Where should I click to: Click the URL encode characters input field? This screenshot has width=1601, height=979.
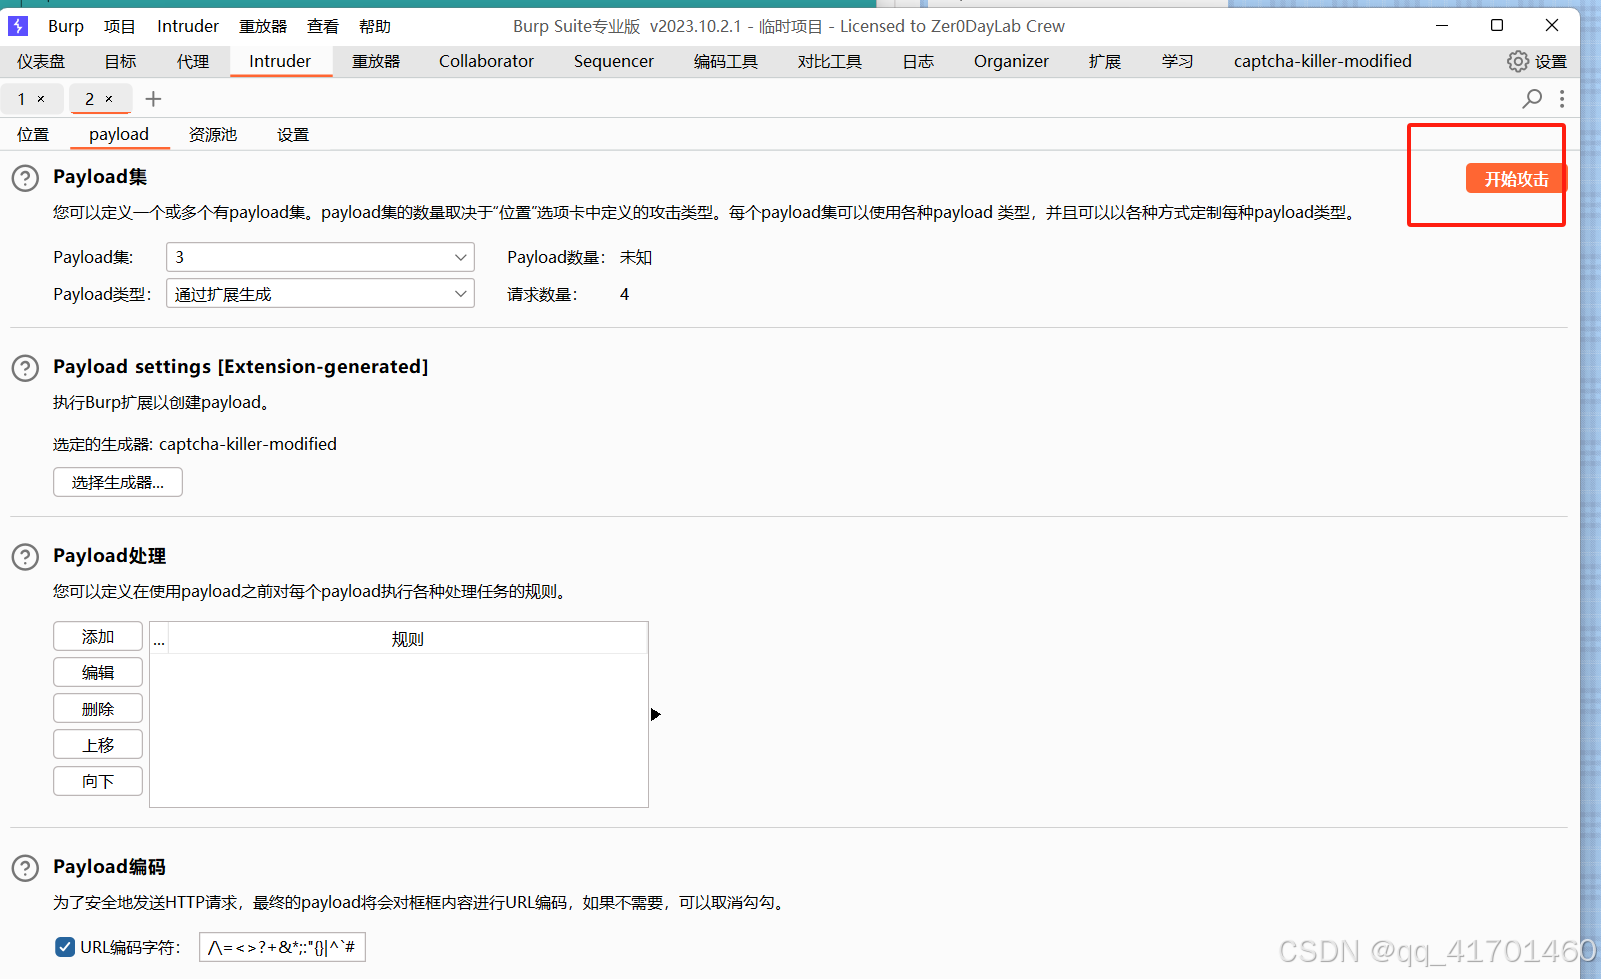(x=283, y=947)
